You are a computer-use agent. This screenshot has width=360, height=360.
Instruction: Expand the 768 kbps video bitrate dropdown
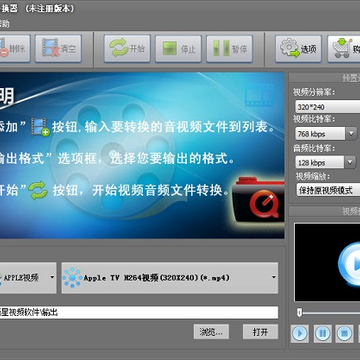pyautogui.click(x=351, y=134)
